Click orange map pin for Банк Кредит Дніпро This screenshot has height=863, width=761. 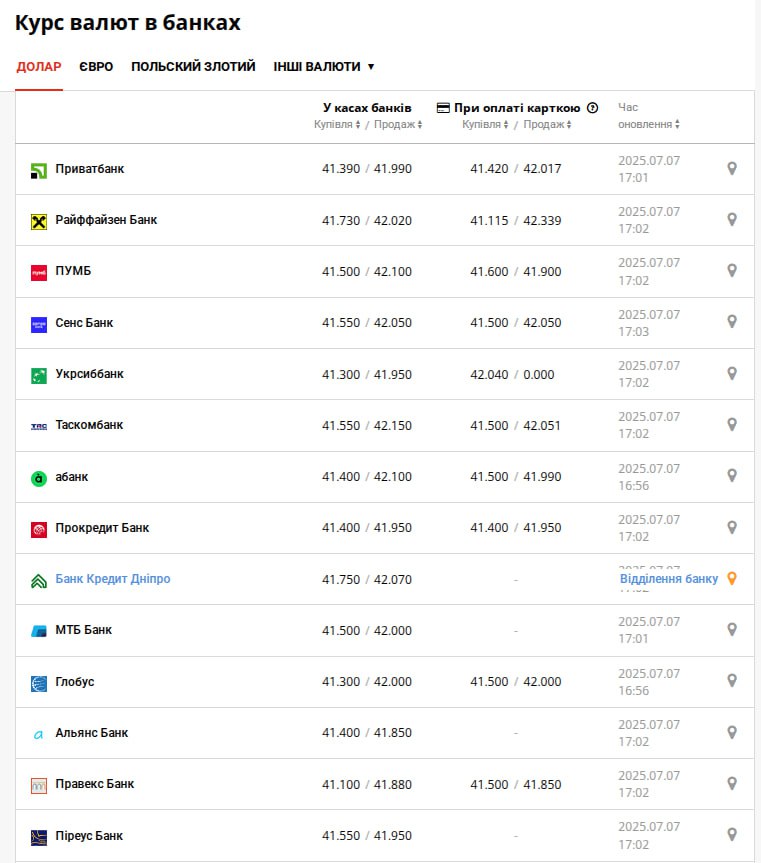point(732,578)
